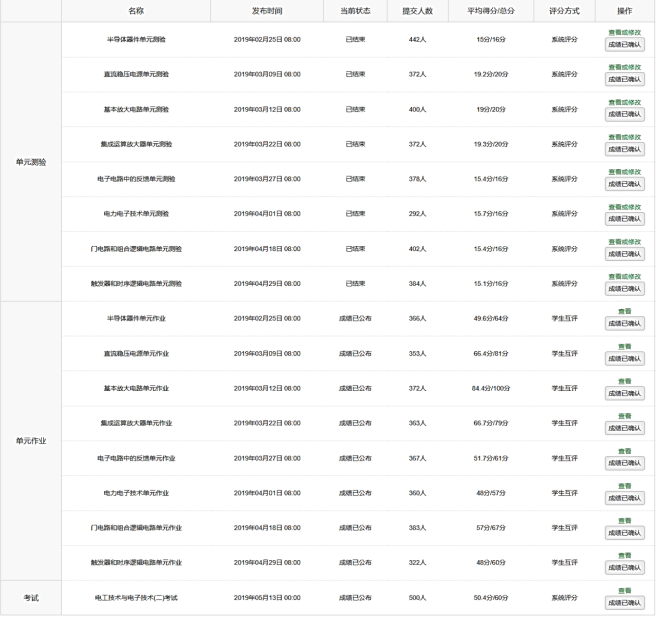Open 查看 link for 门电路和组合逻辑电路单元作业
Screen dimensions: 656x618
point(624,520)
